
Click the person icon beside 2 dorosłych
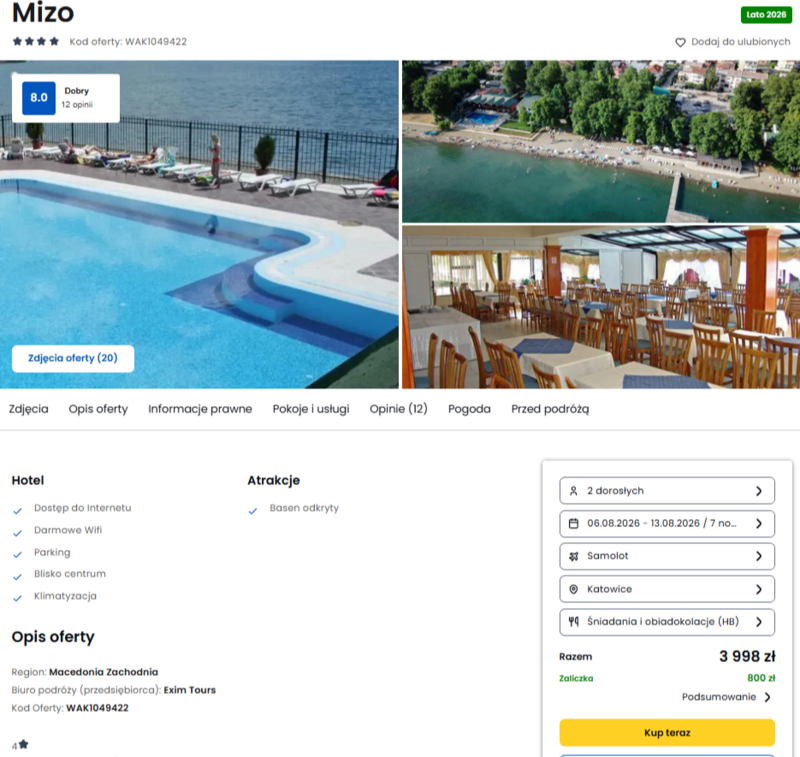point(573,491)
